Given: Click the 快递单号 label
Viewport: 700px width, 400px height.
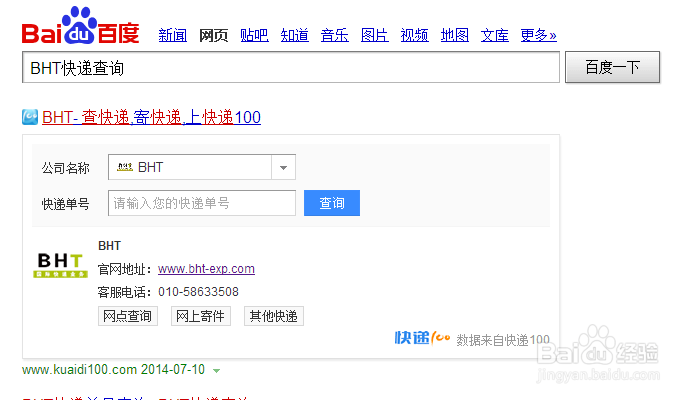Looking at the screenshot, I should tap(66, 204).
